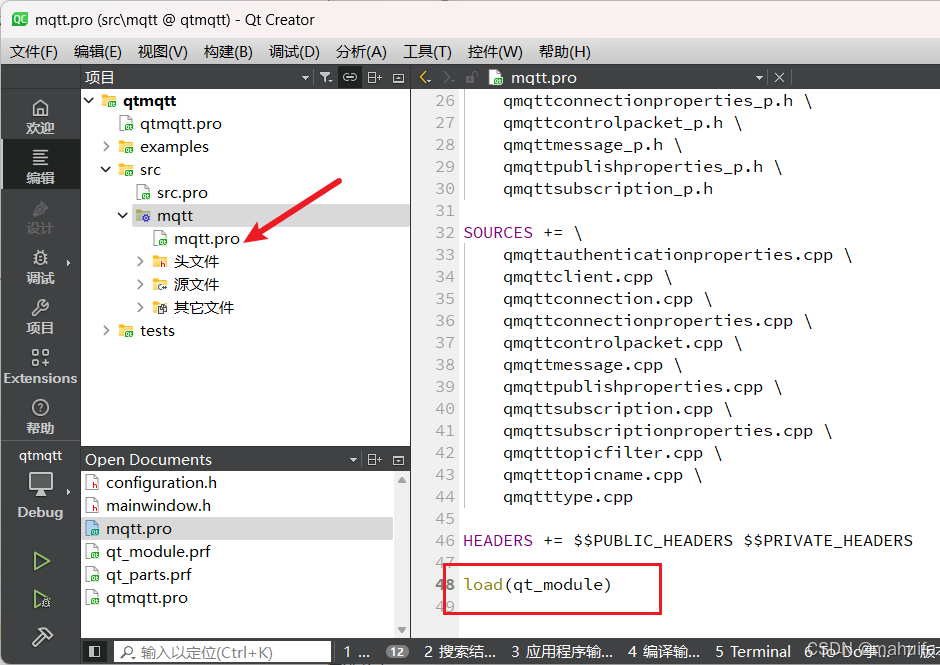Click the Open Documents scroll down arrow
Image resolution: width=940 pixels, height=665 pixels.
tap(402, 630)
